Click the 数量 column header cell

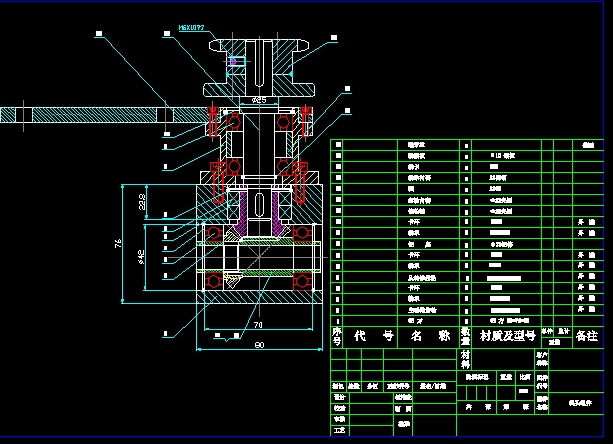465,337
